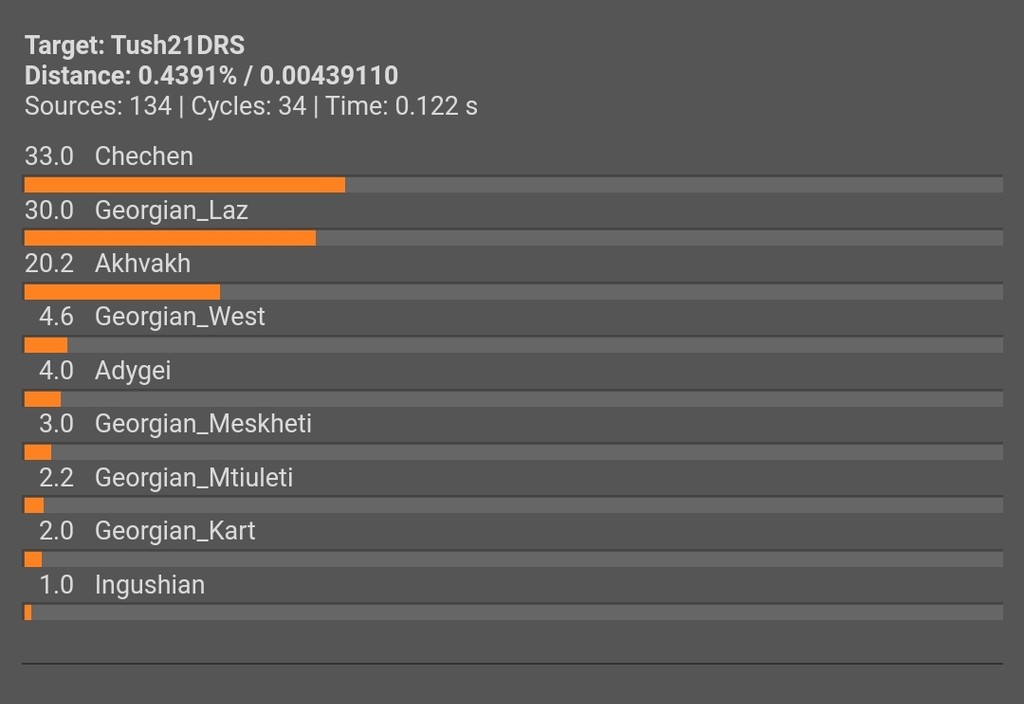
Task: Select the Adygei result label
Action: pyautogui.click(x=133, y=371)
